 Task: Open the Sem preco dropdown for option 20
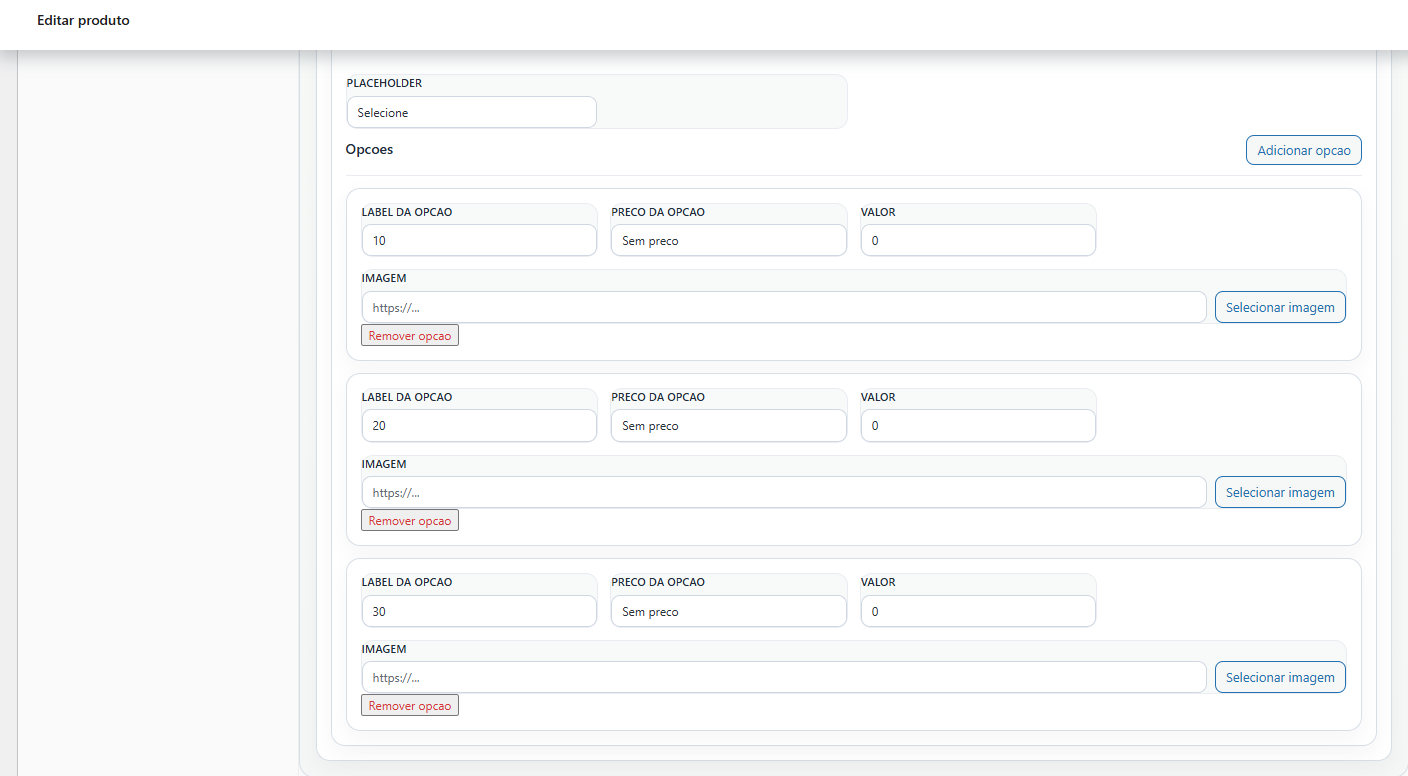pos(728,425)
